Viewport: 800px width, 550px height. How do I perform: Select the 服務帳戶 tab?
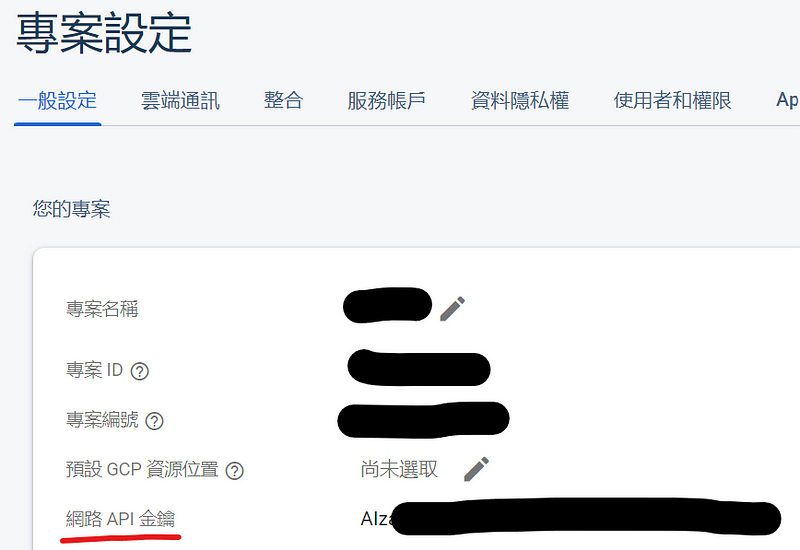(x=387, y=101)
